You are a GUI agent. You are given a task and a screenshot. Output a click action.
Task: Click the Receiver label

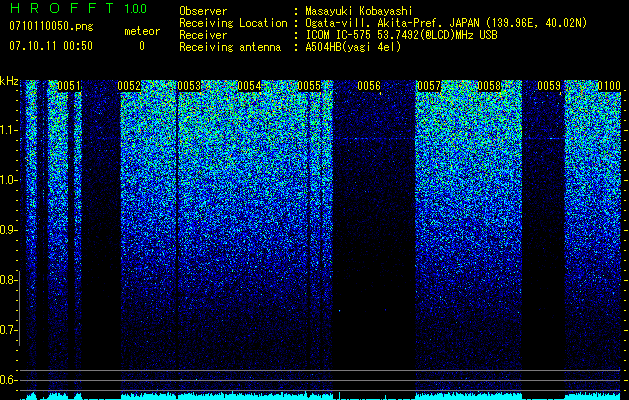203,35
